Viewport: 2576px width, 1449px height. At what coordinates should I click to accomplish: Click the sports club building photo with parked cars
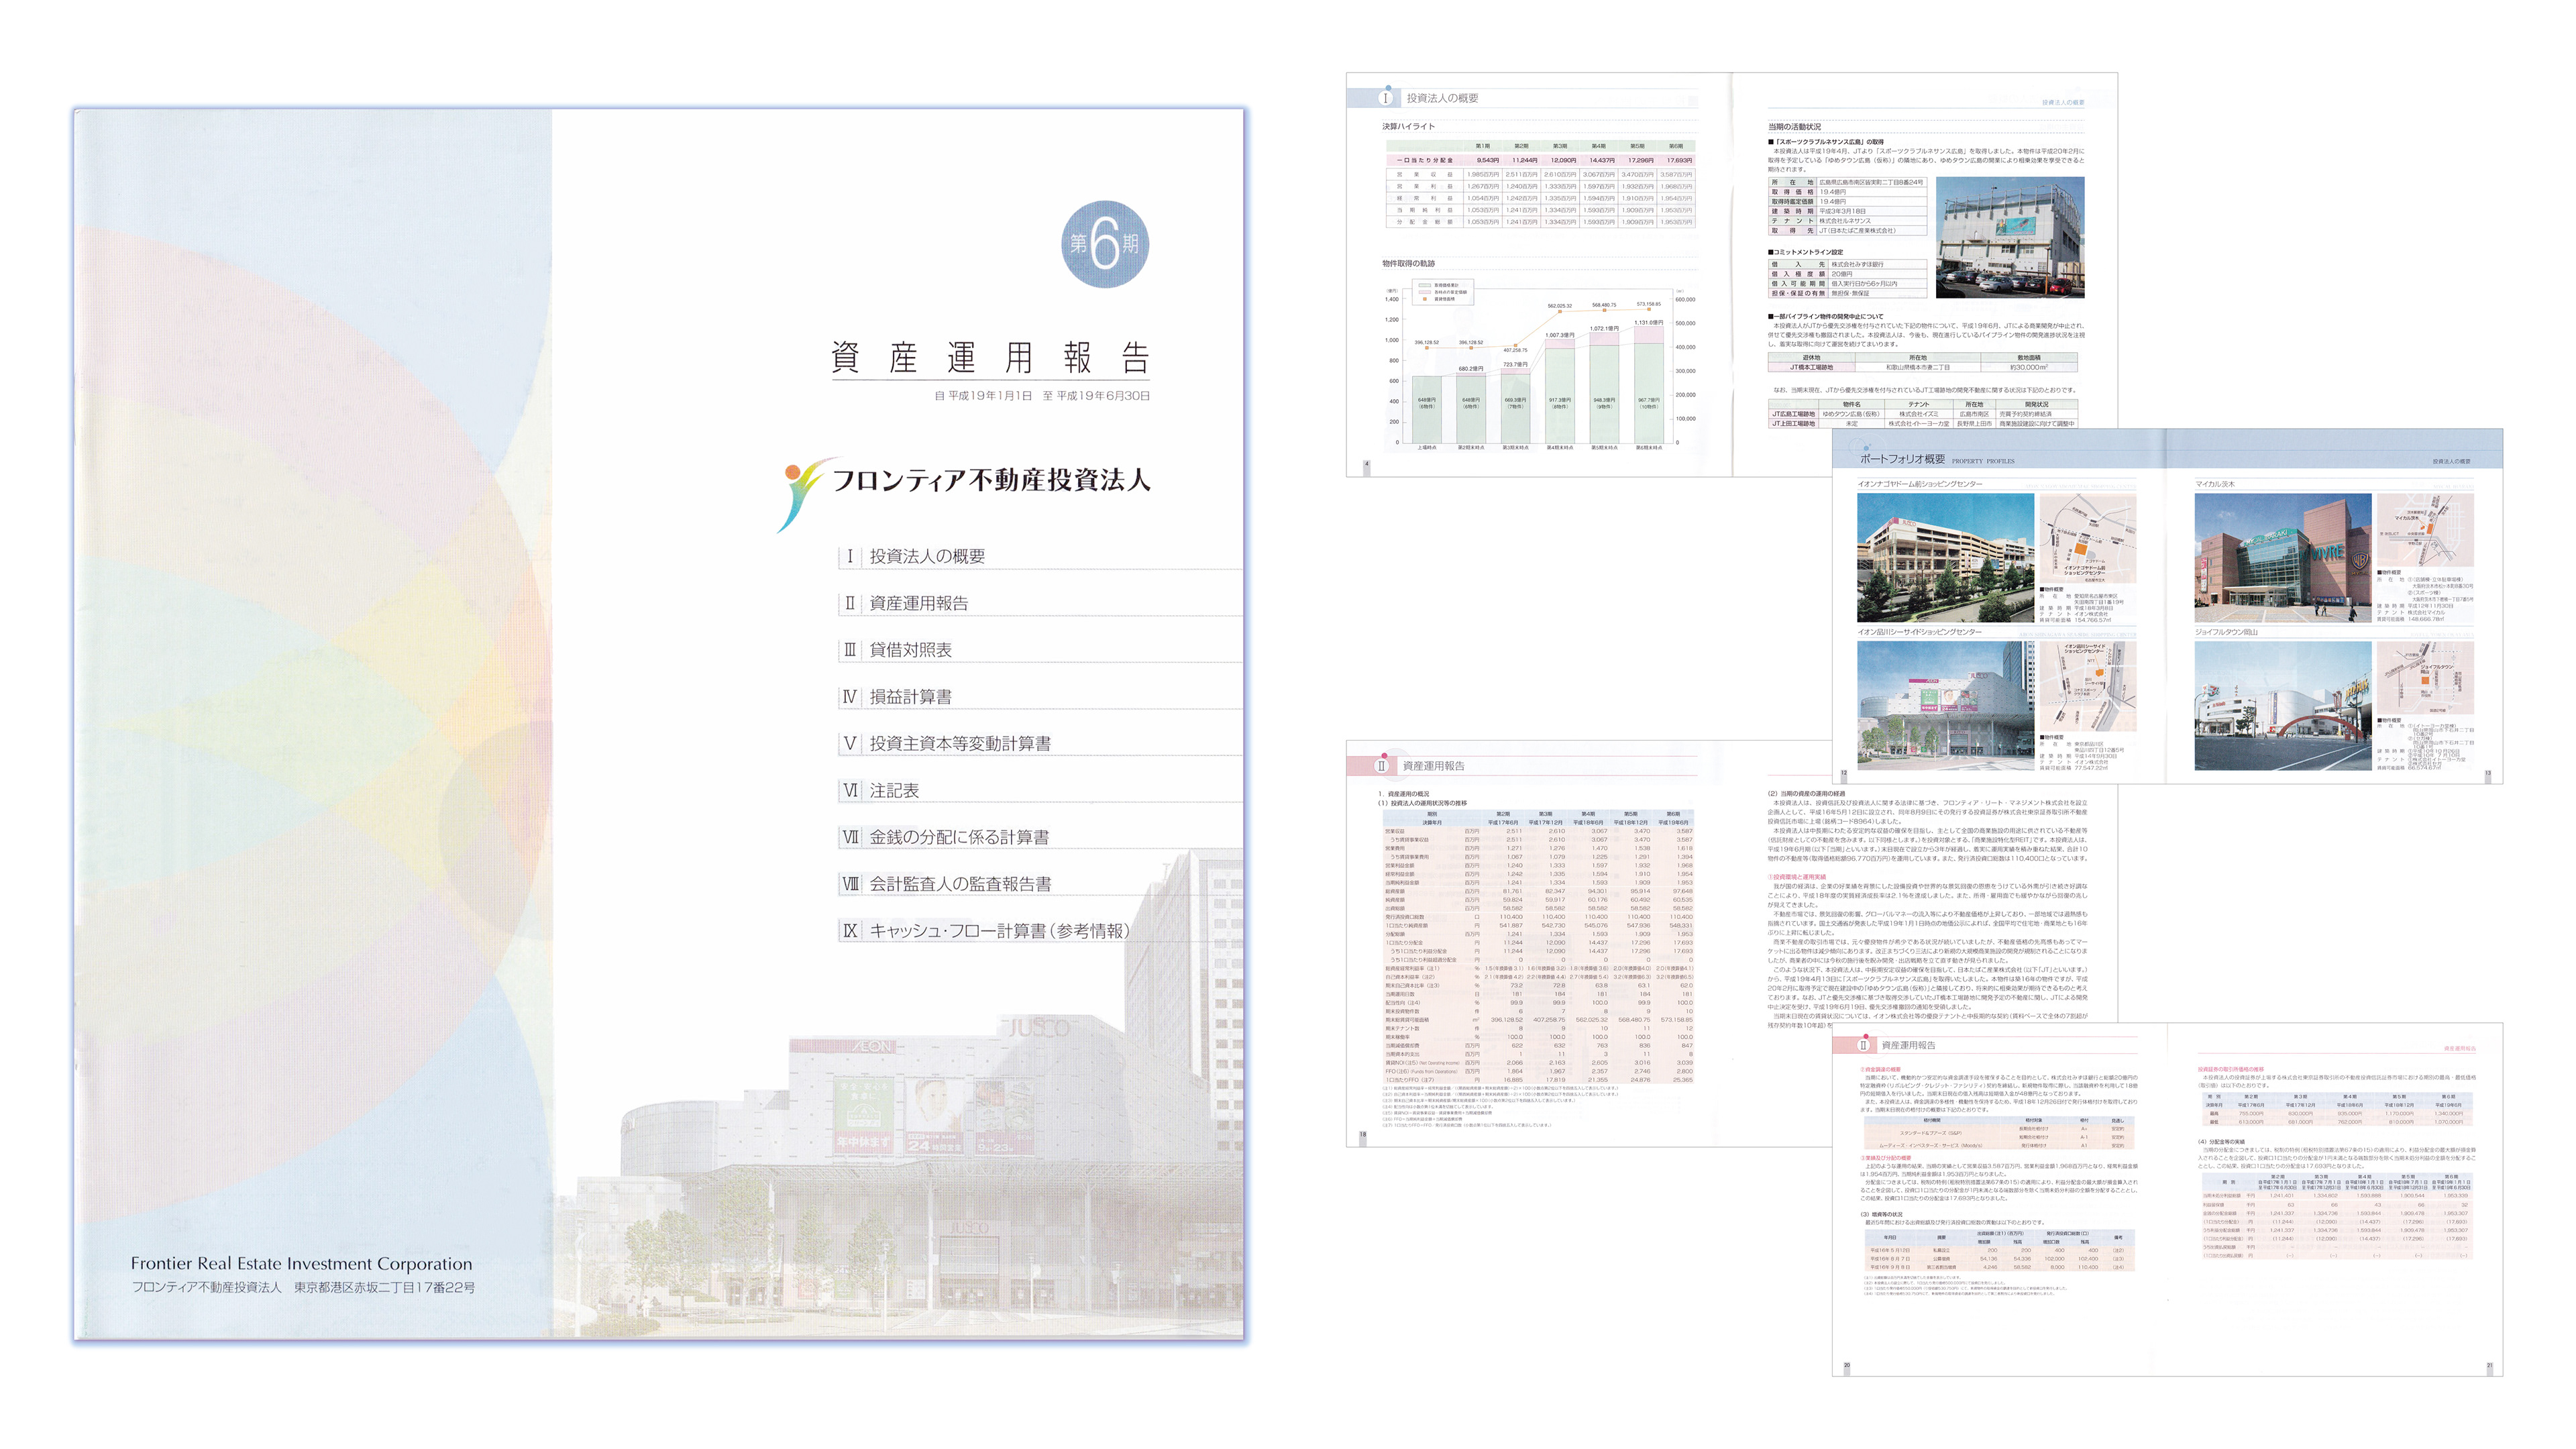coord(2010,238)
